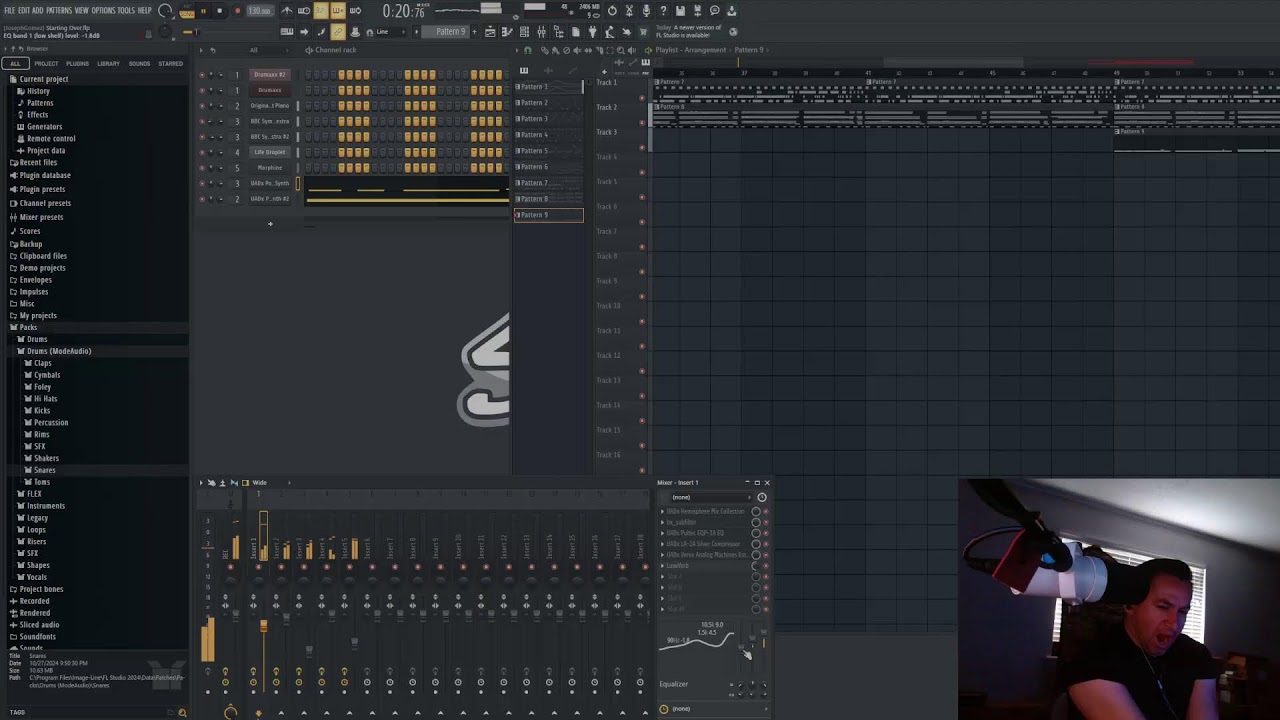Screen dimensions: 1280x720
Task: Mute the Life Droplet channel
Action: 202,152
